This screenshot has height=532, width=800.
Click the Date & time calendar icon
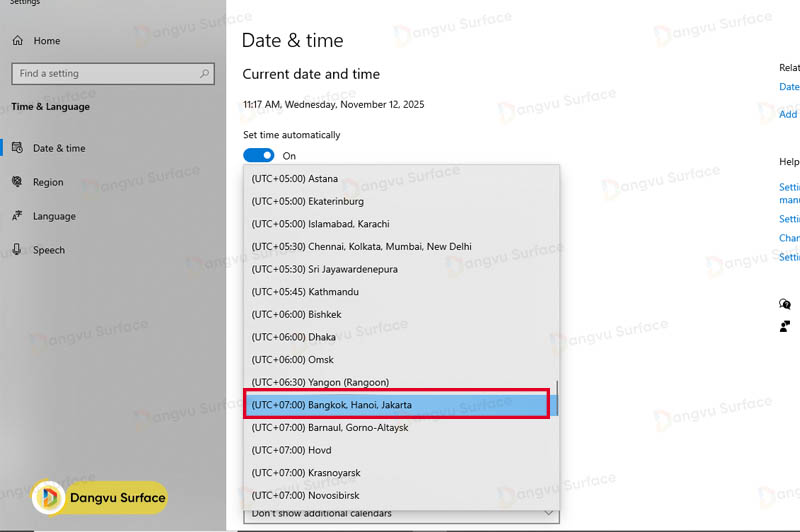[x=18, y=148]
